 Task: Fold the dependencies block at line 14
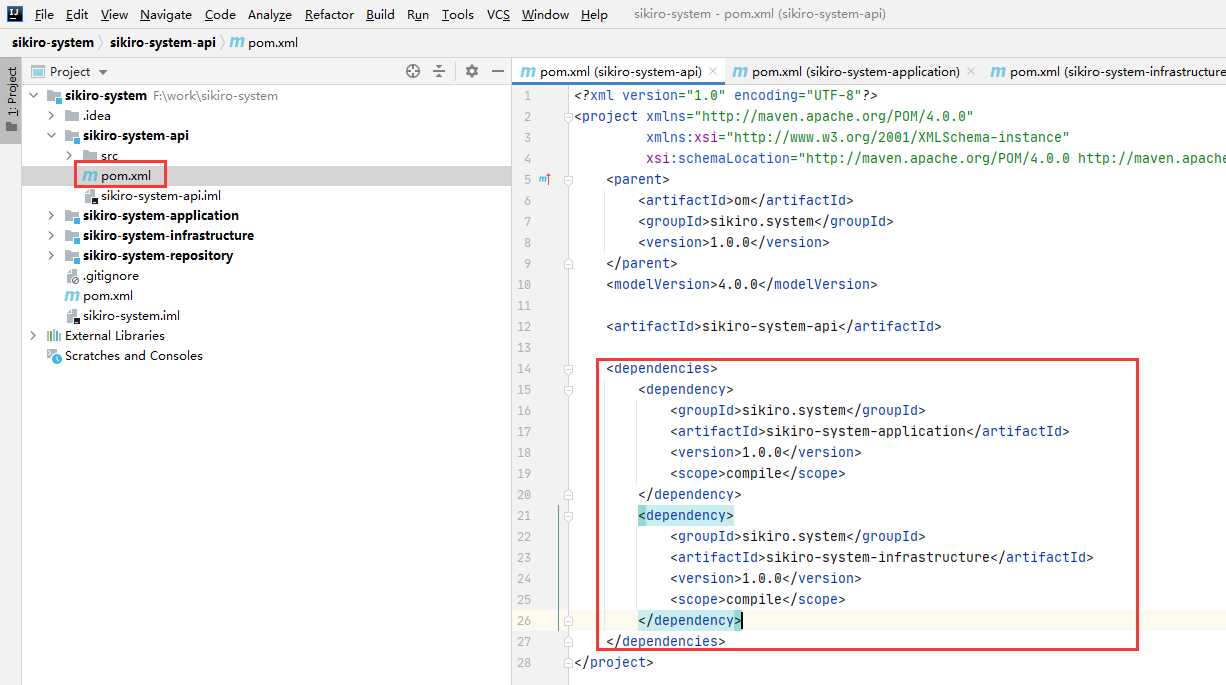(568, 369)
